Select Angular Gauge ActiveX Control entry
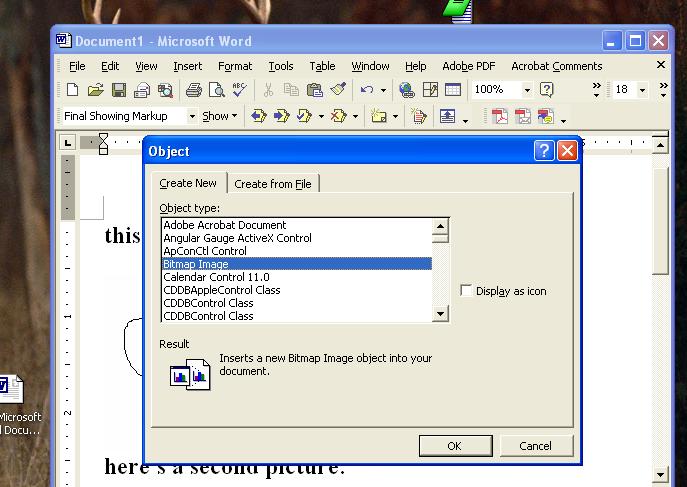The image size is (687, 487). 297,238
